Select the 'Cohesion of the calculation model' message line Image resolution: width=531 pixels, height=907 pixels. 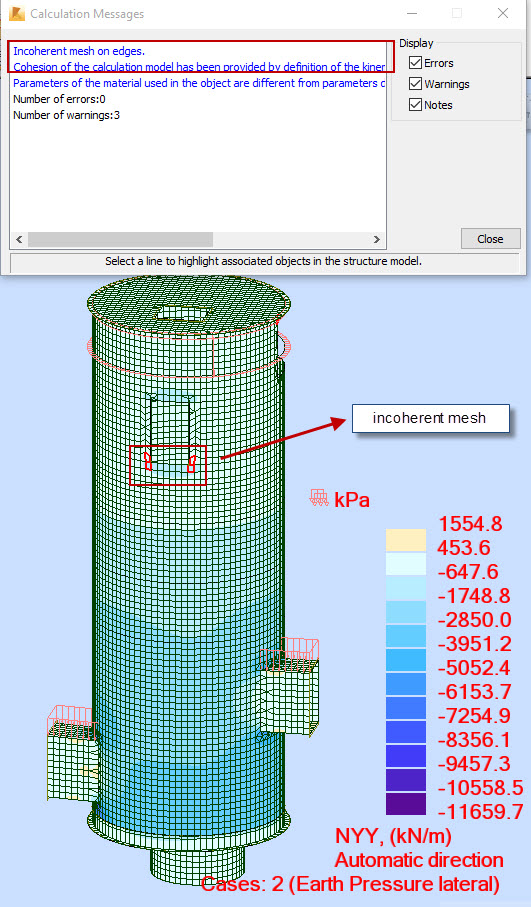199,67
